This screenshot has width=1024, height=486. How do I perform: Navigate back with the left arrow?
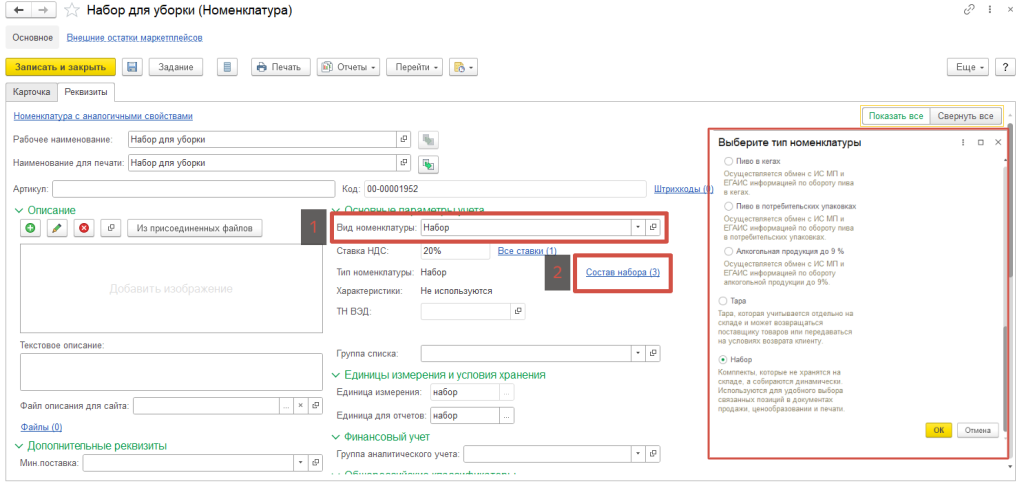(x=16, y=11)
